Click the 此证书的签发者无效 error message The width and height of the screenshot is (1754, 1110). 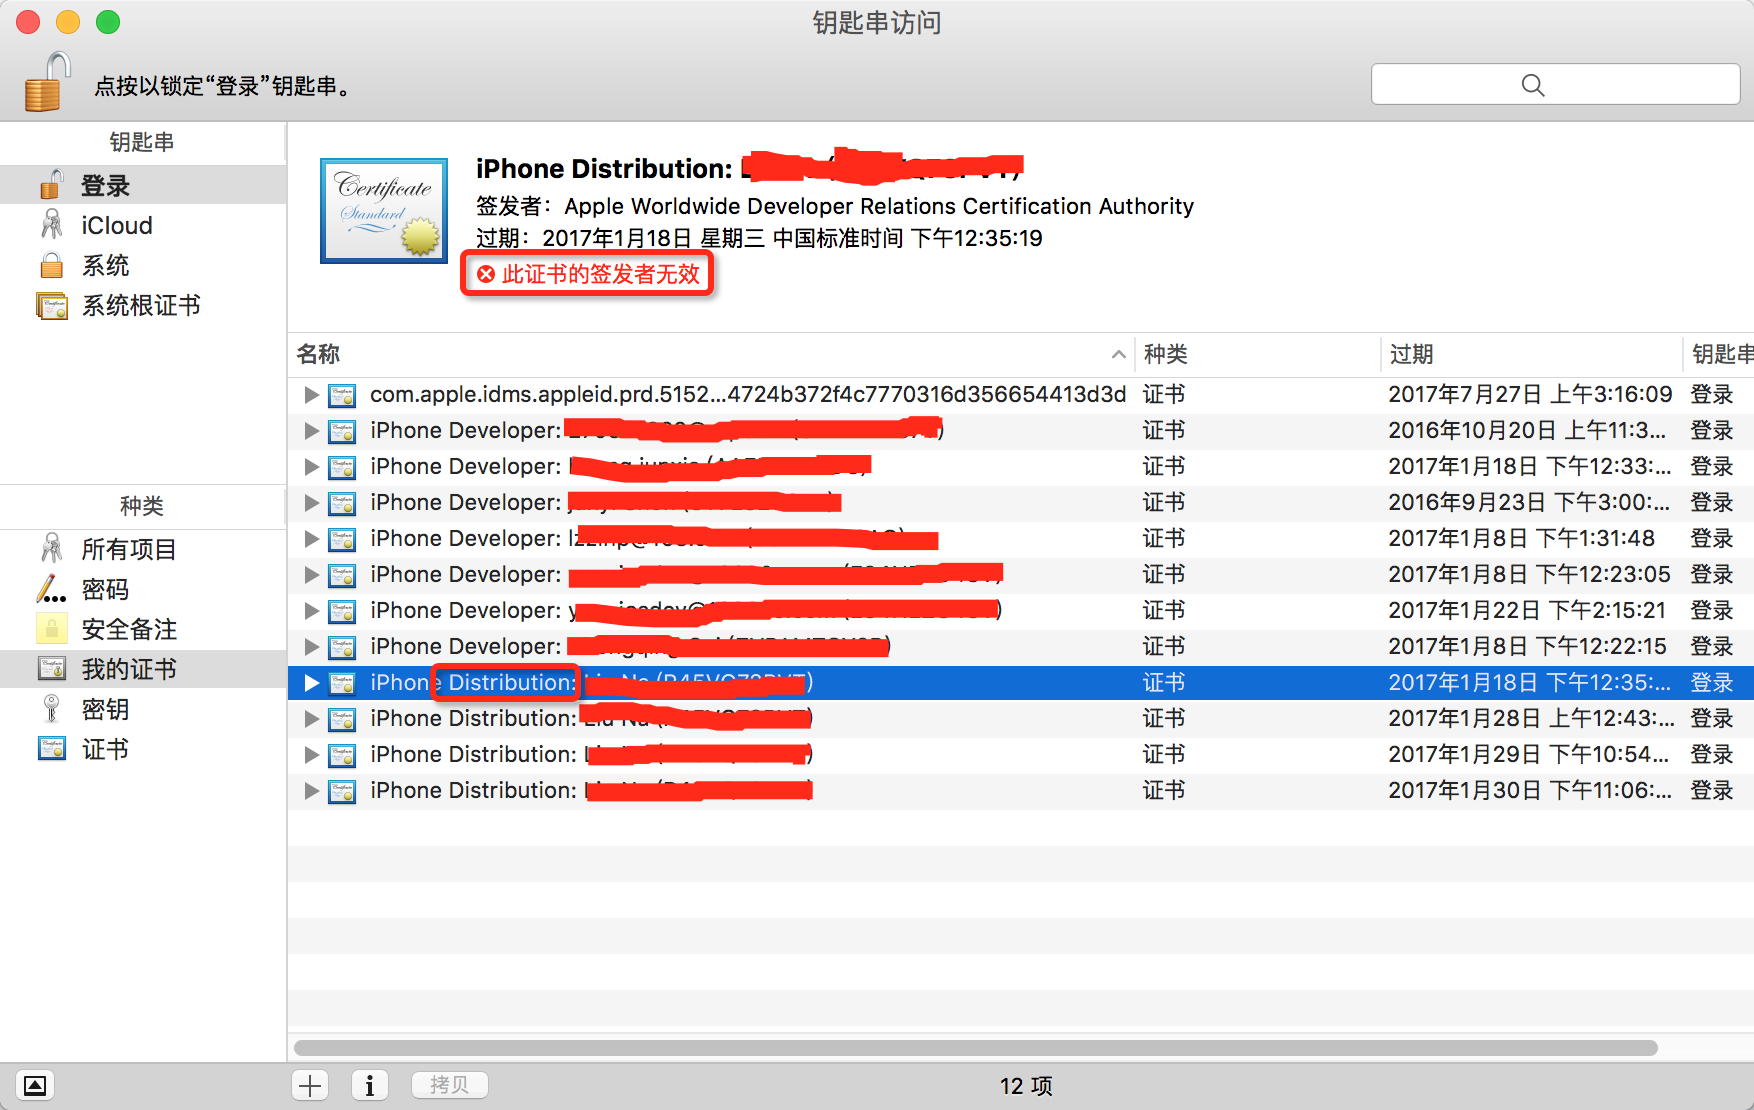[588, 274]
